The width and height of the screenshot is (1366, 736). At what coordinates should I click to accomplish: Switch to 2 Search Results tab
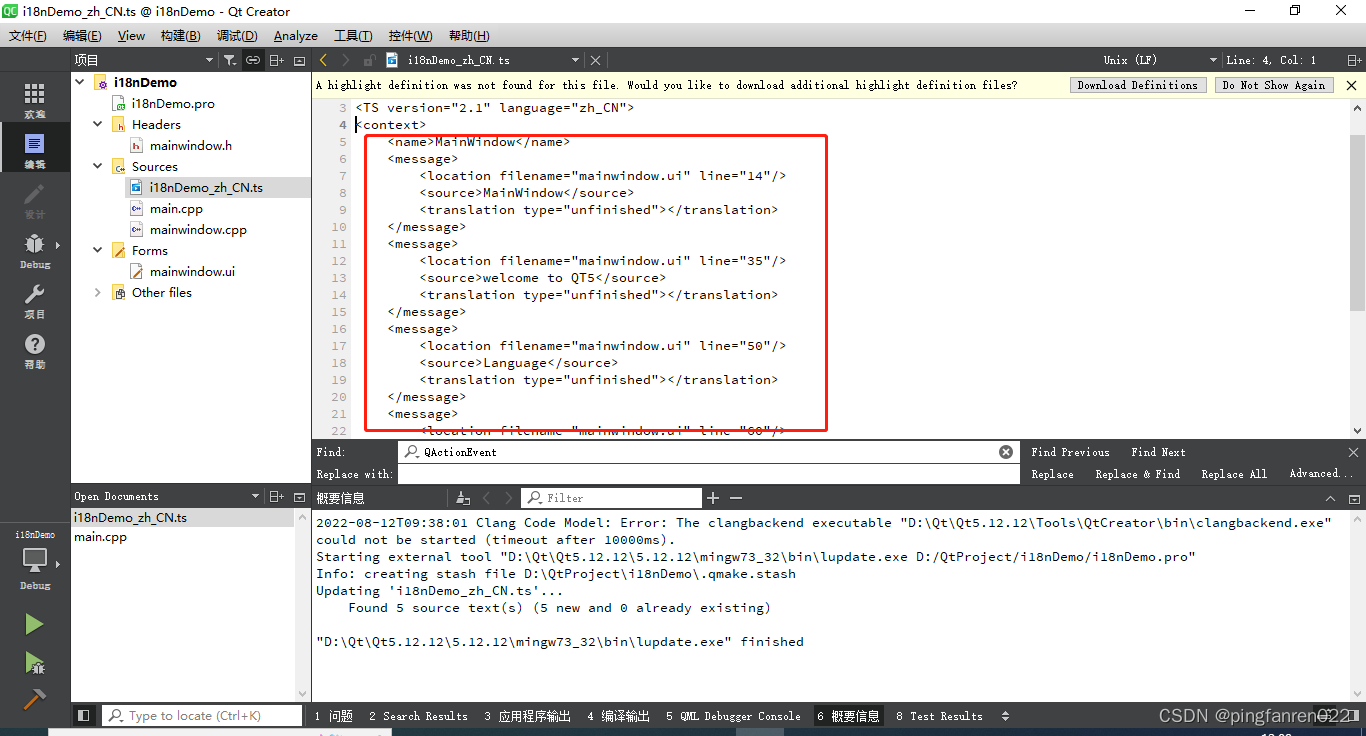[418, 716]
